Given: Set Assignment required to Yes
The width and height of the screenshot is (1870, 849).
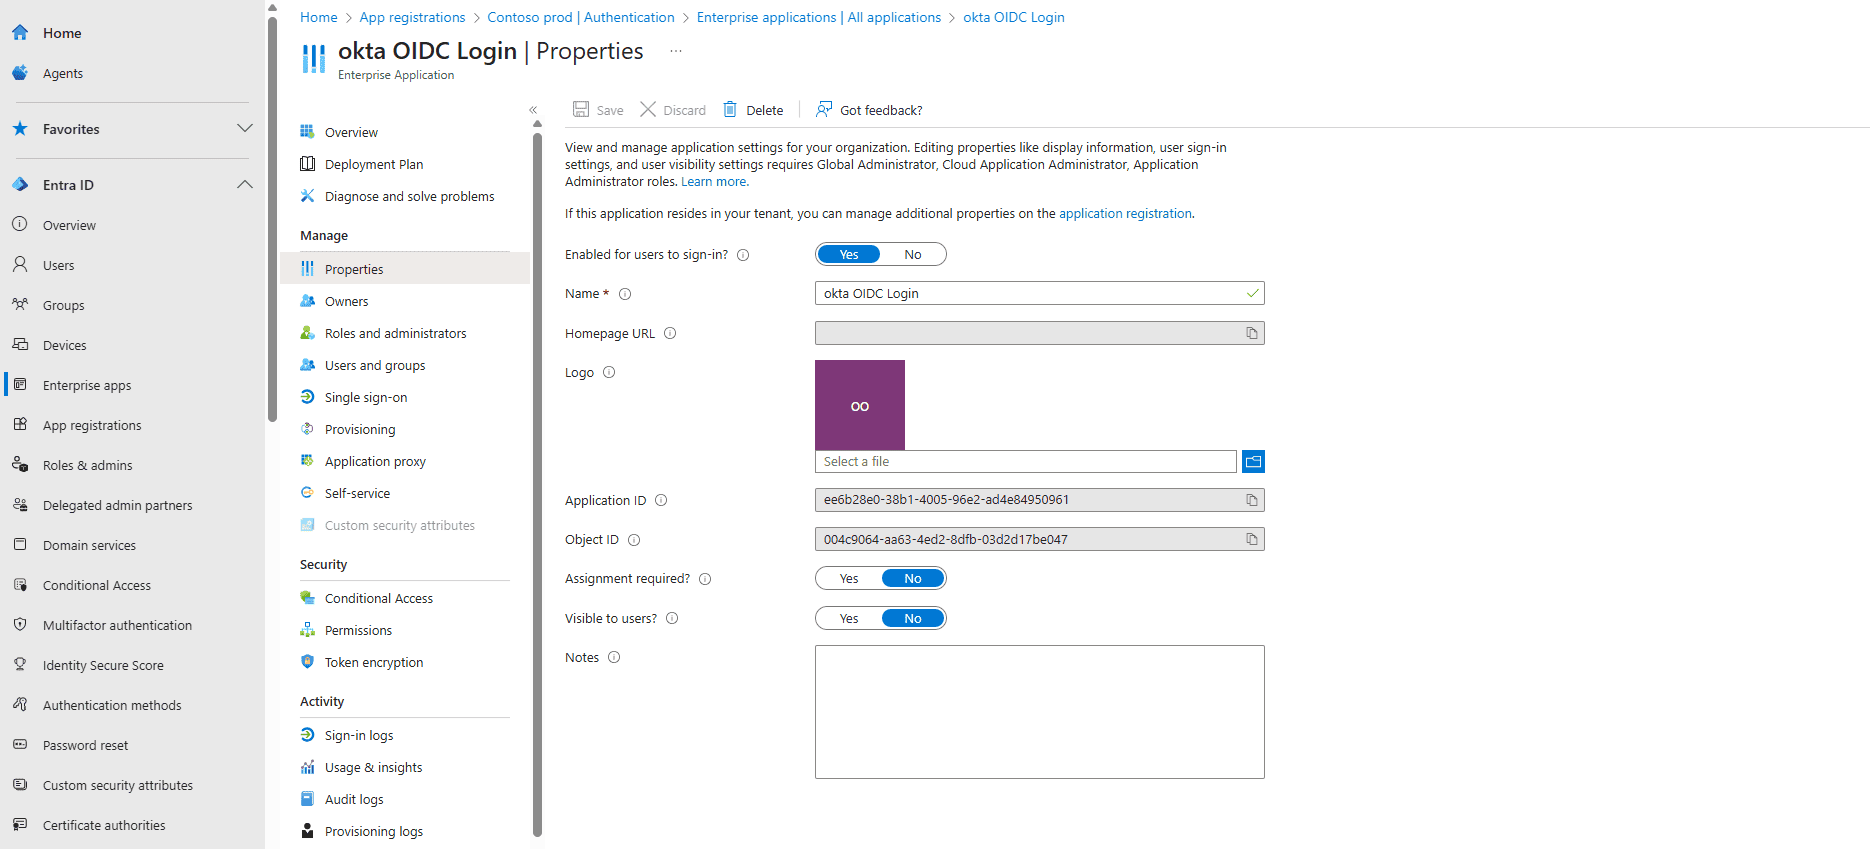Looking at the screenshot, I should point(849,578).
